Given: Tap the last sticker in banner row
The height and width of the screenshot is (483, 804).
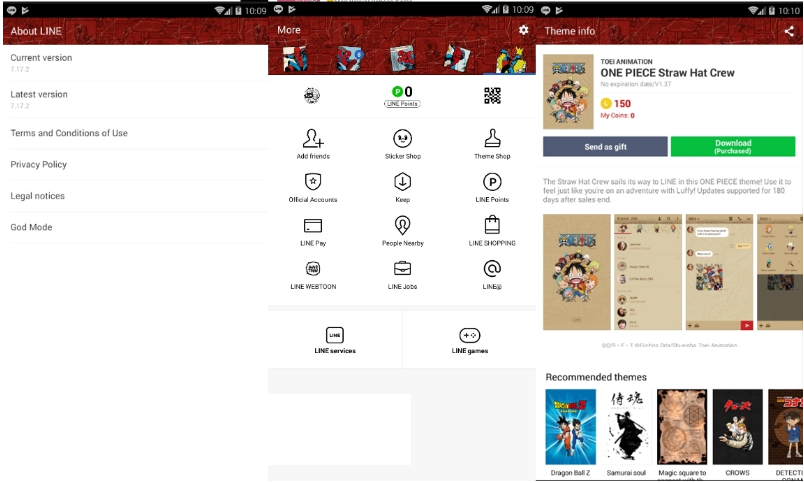Looking at the screenshot, I should [x=511, y=59].
